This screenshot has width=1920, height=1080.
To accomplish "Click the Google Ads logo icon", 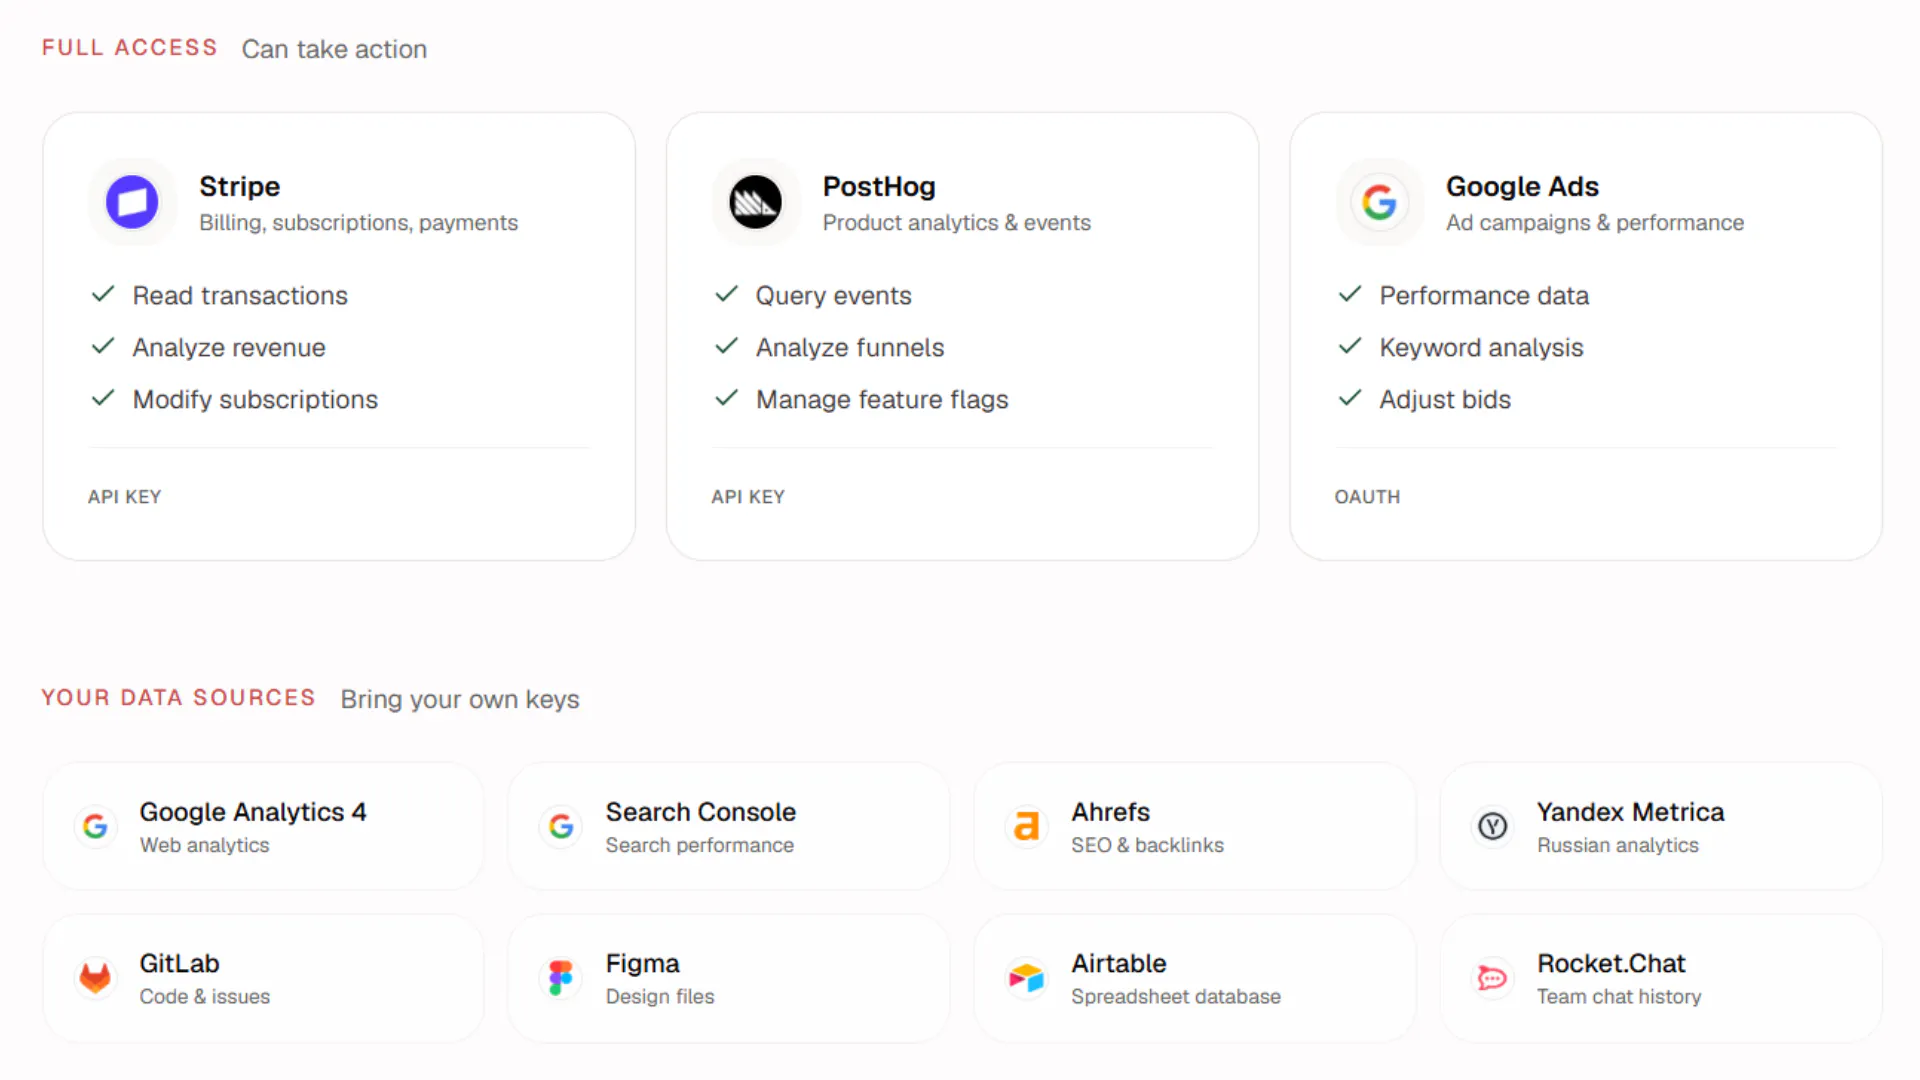I will click(1379, 202).
